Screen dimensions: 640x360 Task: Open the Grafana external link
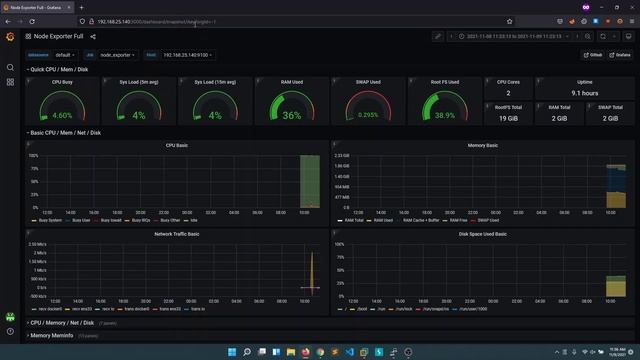click(x=620, y=55)
